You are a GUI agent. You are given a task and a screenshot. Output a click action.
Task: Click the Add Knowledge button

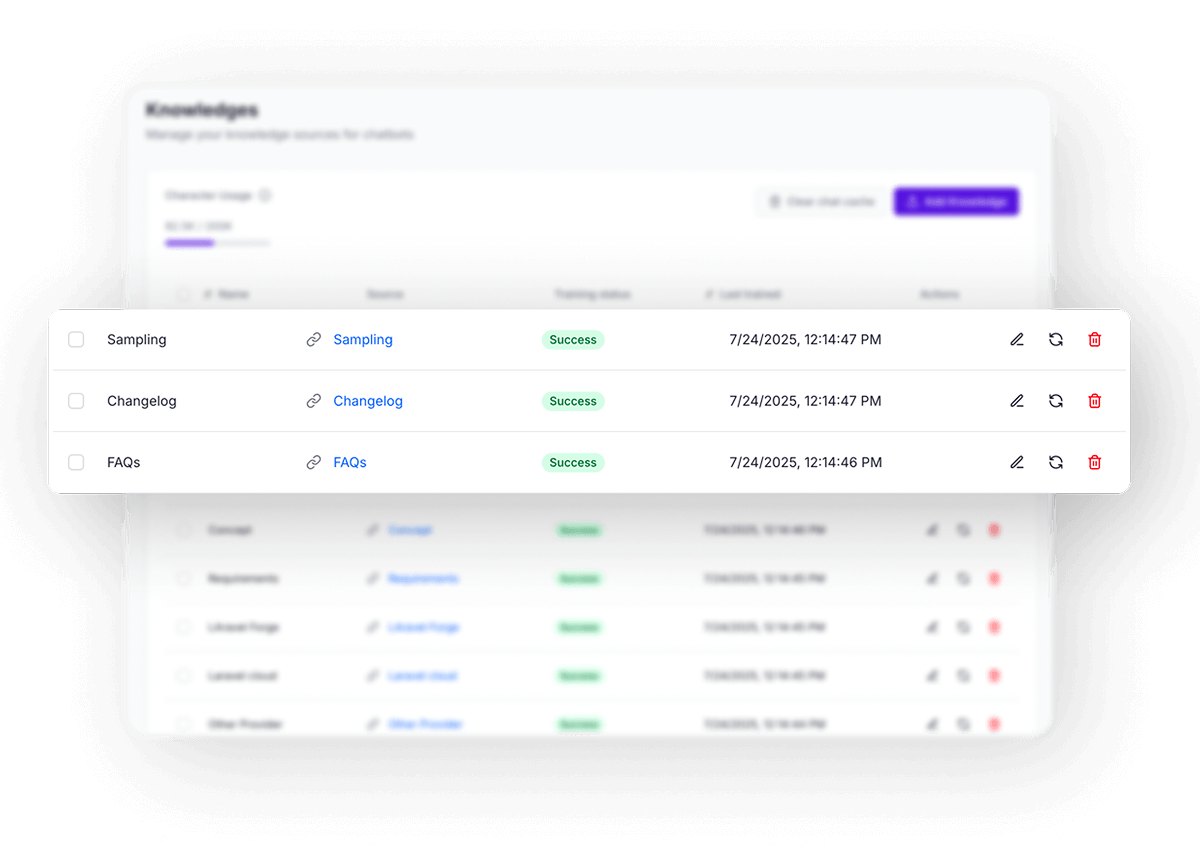956,202
